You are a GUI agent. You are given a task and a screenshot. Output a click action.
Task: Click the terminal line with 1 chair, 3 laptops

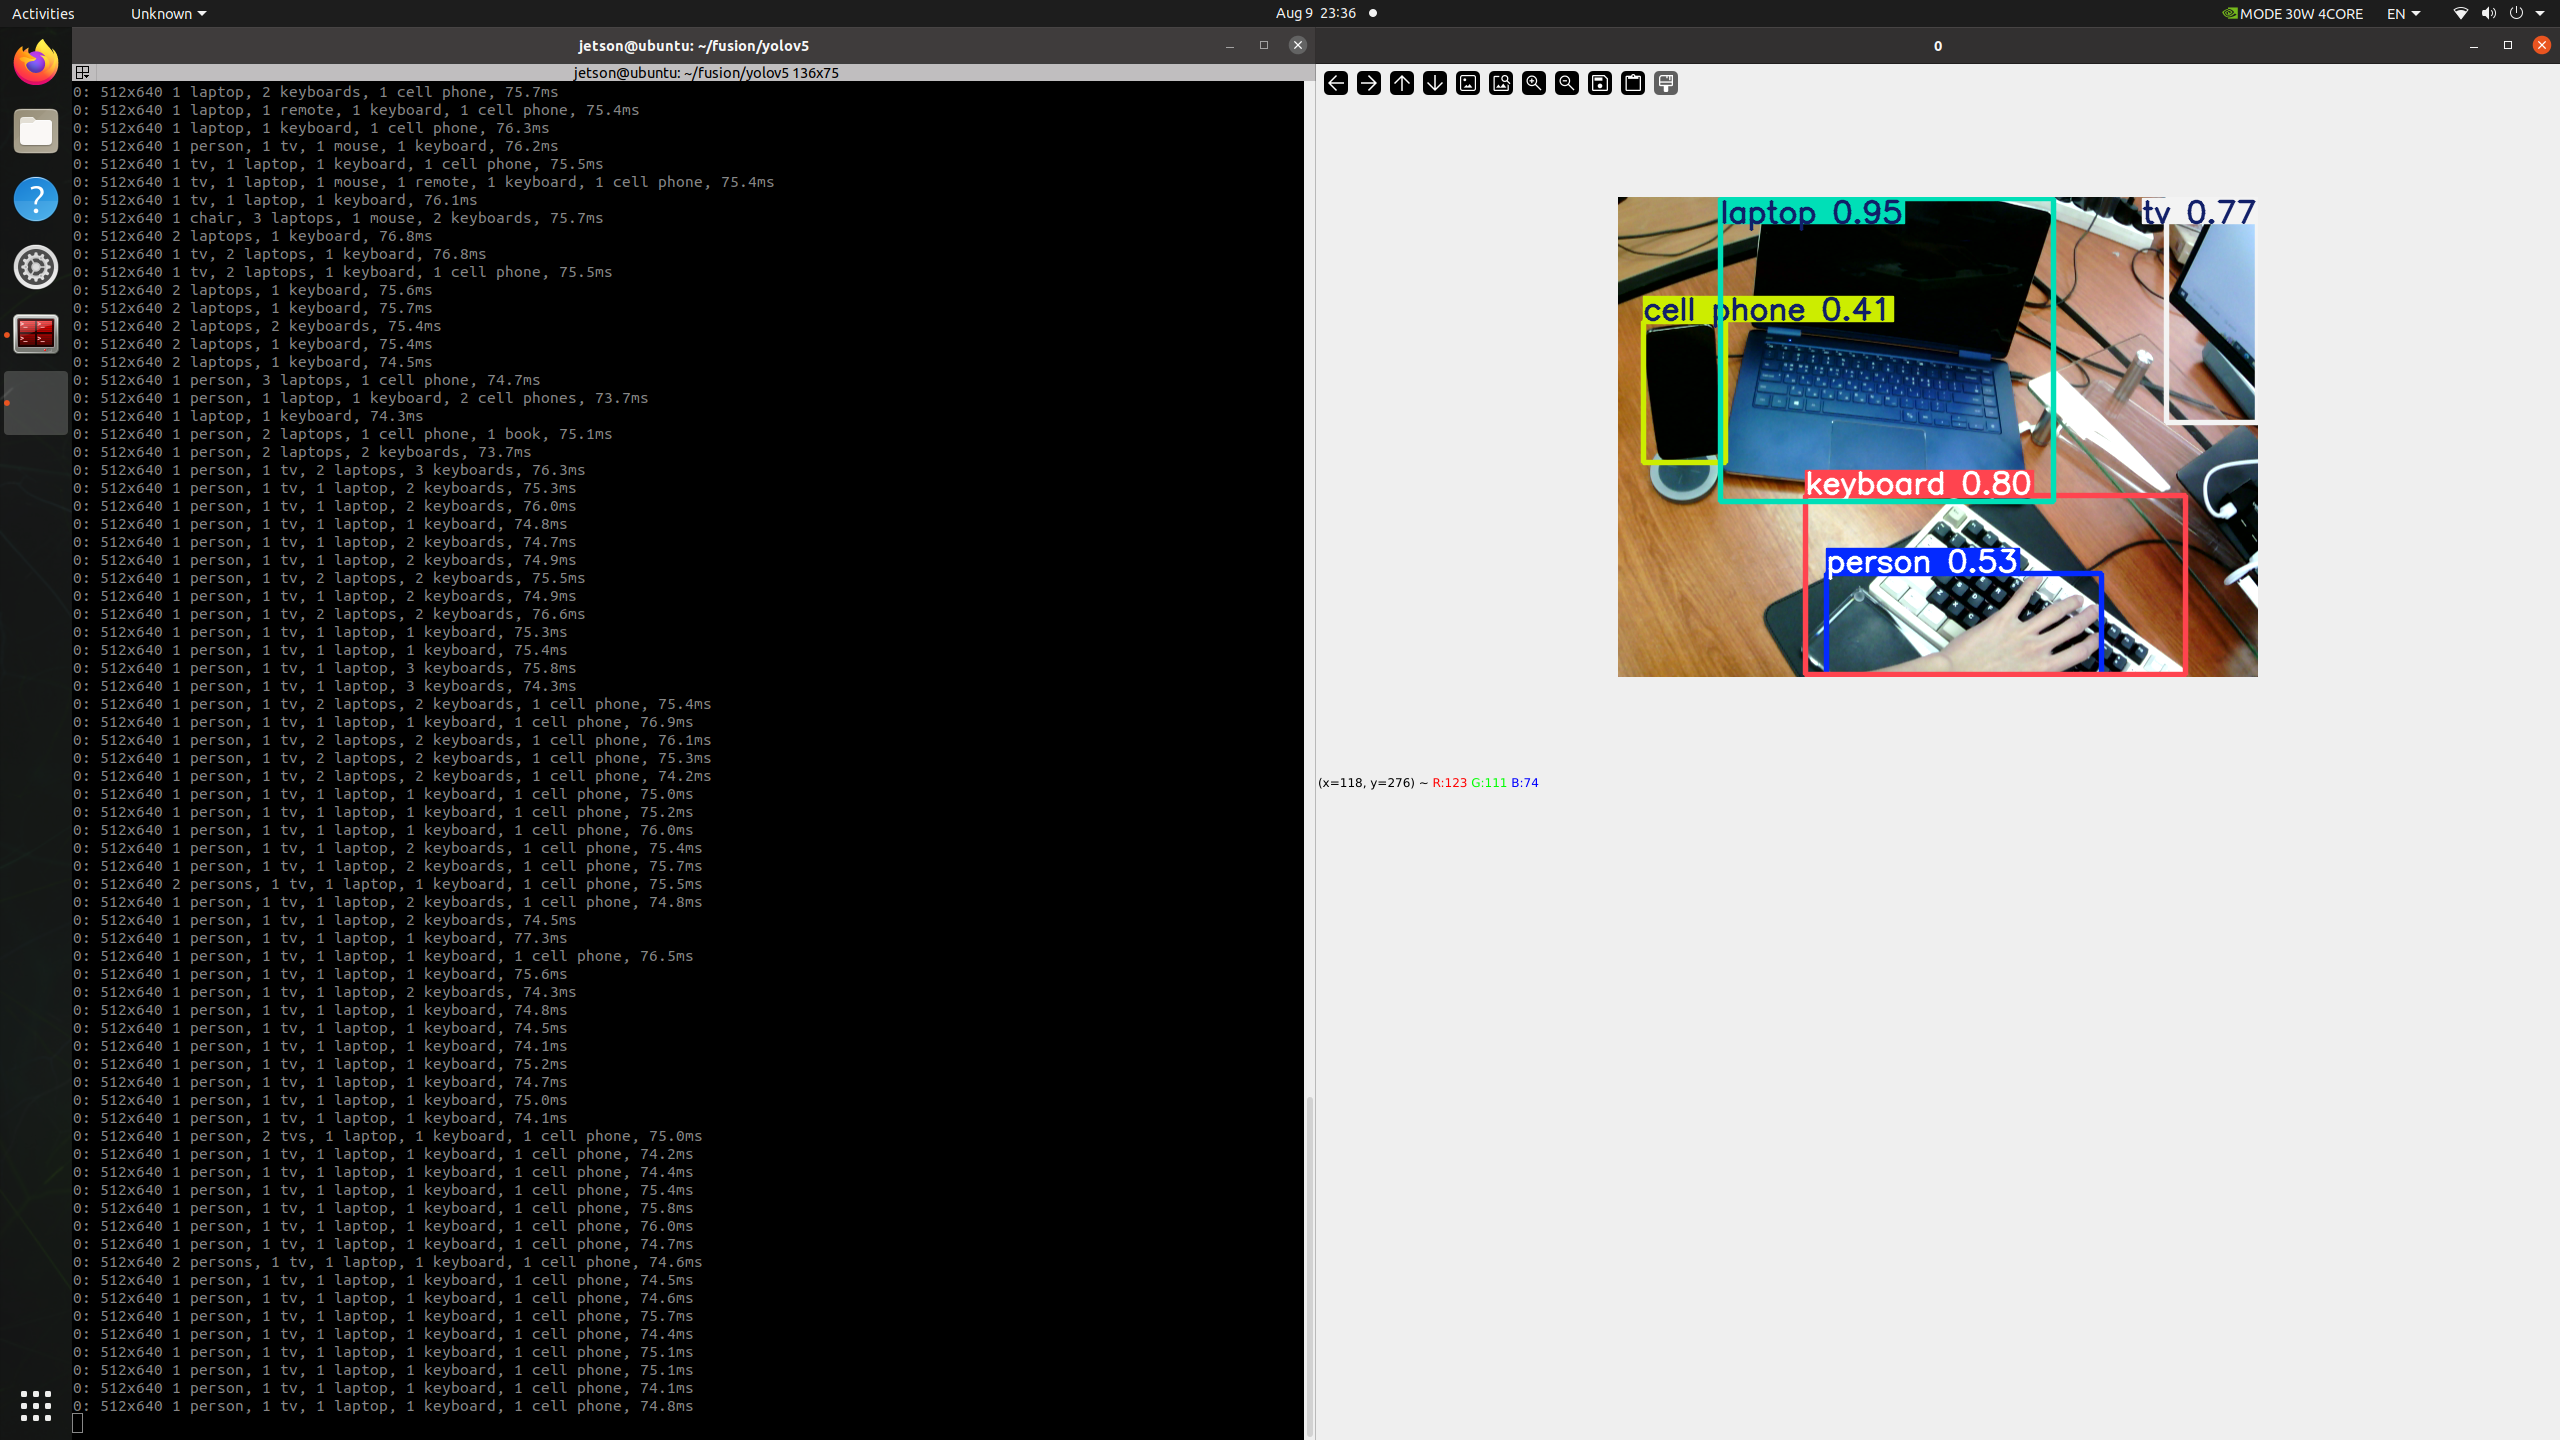tap(338, 218)
